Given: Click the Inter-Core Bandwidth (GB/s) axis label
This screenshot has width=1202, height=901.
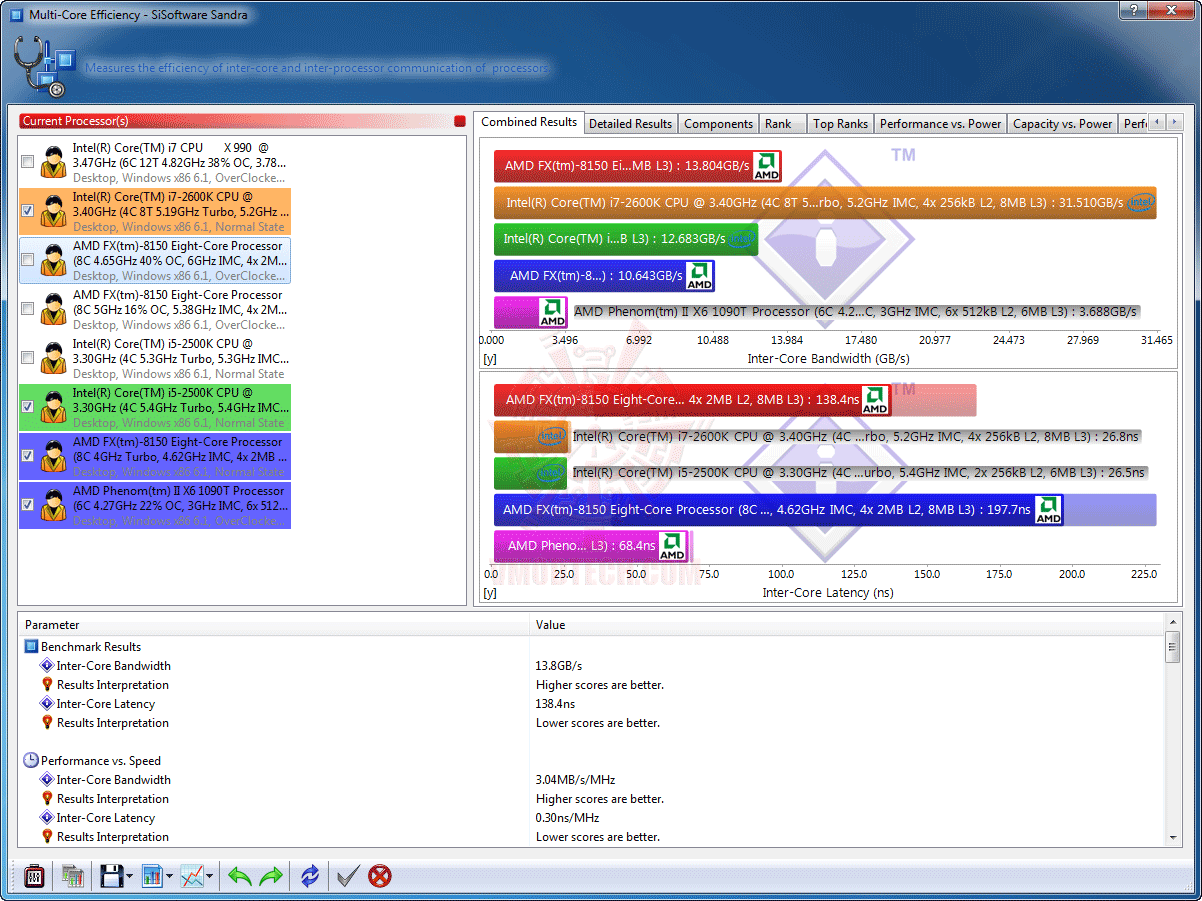Looking at the screenshot, I should click(828, 358).
